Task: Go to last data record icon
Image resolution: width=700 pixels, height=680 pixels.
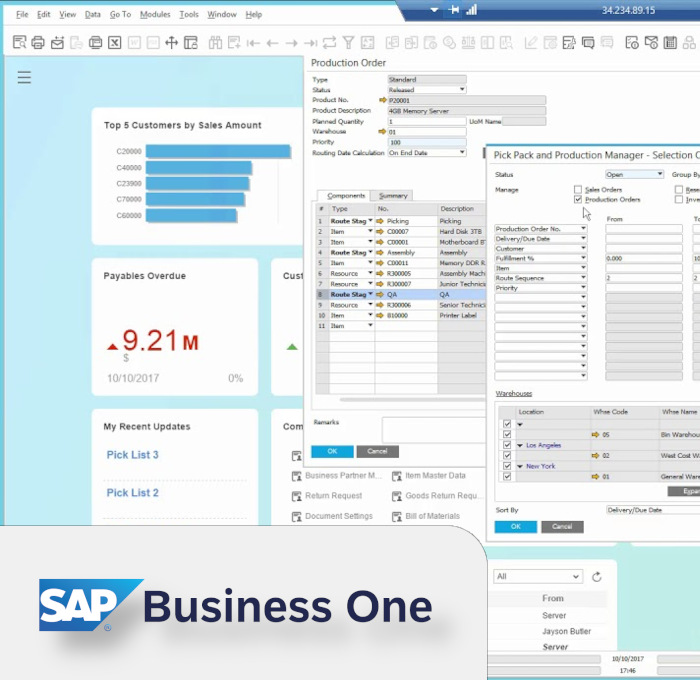Action: [310, 43]
